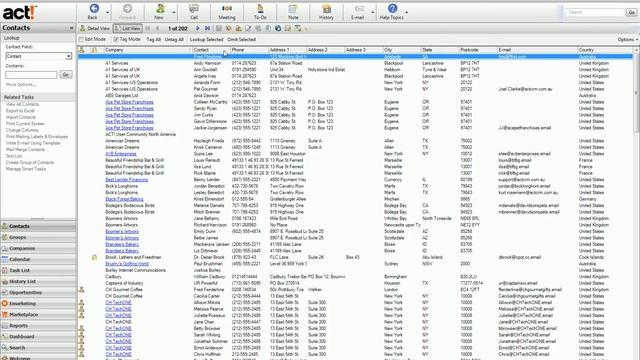This screenshot has height=360, width=640.
Task: Click the Excel export icon in small toolbar
Action: [x=298, y=28]
